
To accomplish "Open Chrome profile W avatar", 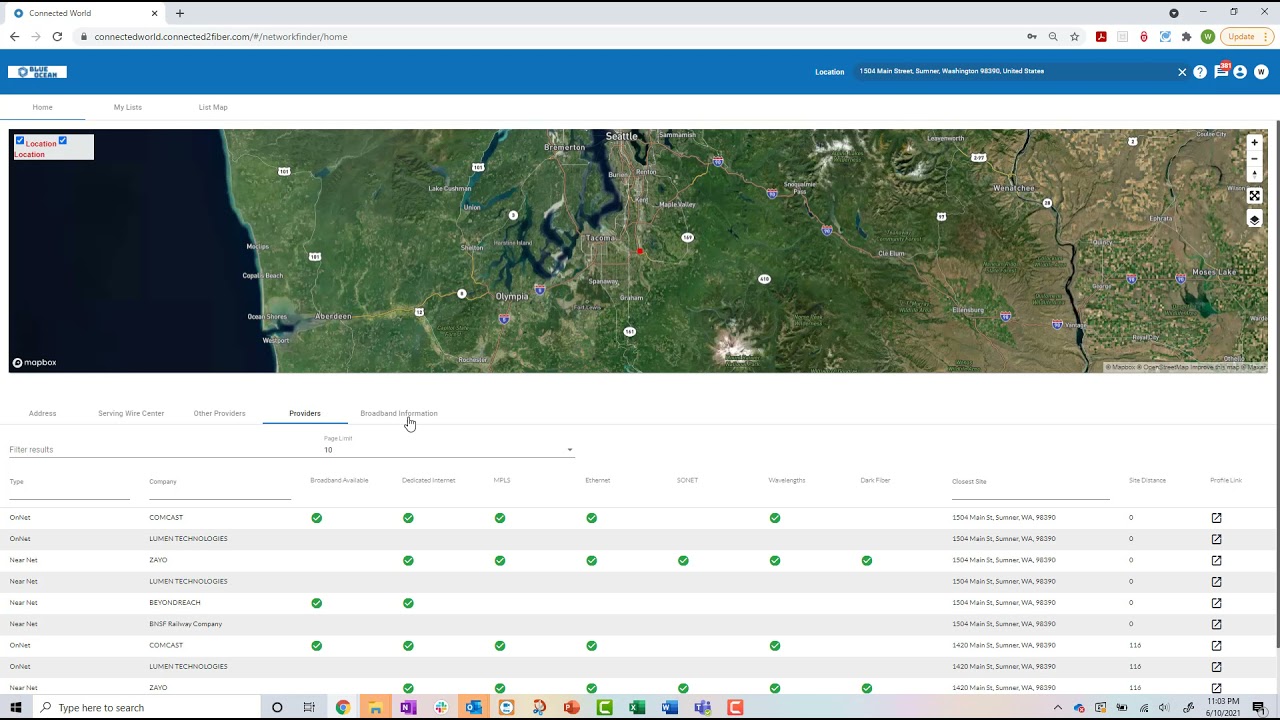I will [x=1208, y=37].
